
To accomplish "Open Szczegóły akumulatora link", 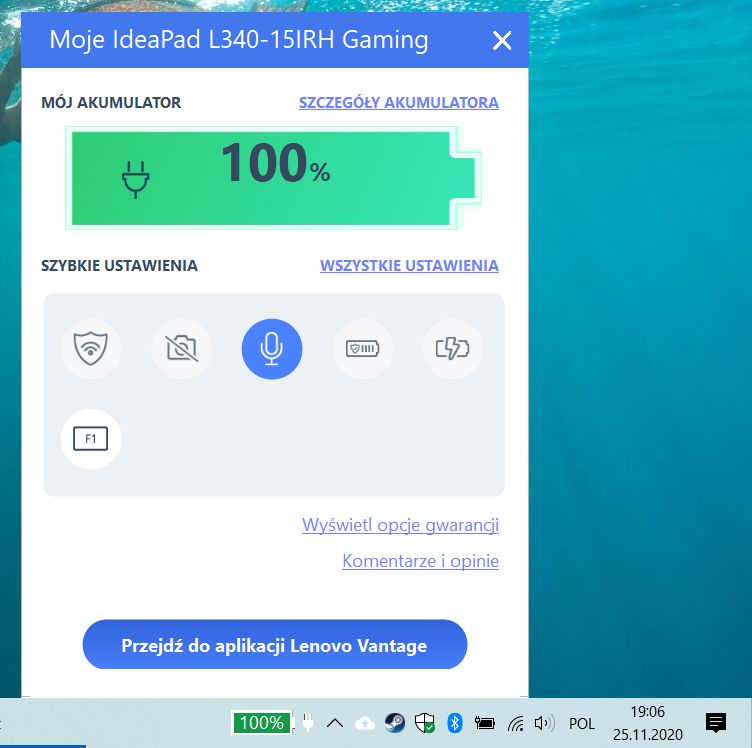I will [399, 103].
